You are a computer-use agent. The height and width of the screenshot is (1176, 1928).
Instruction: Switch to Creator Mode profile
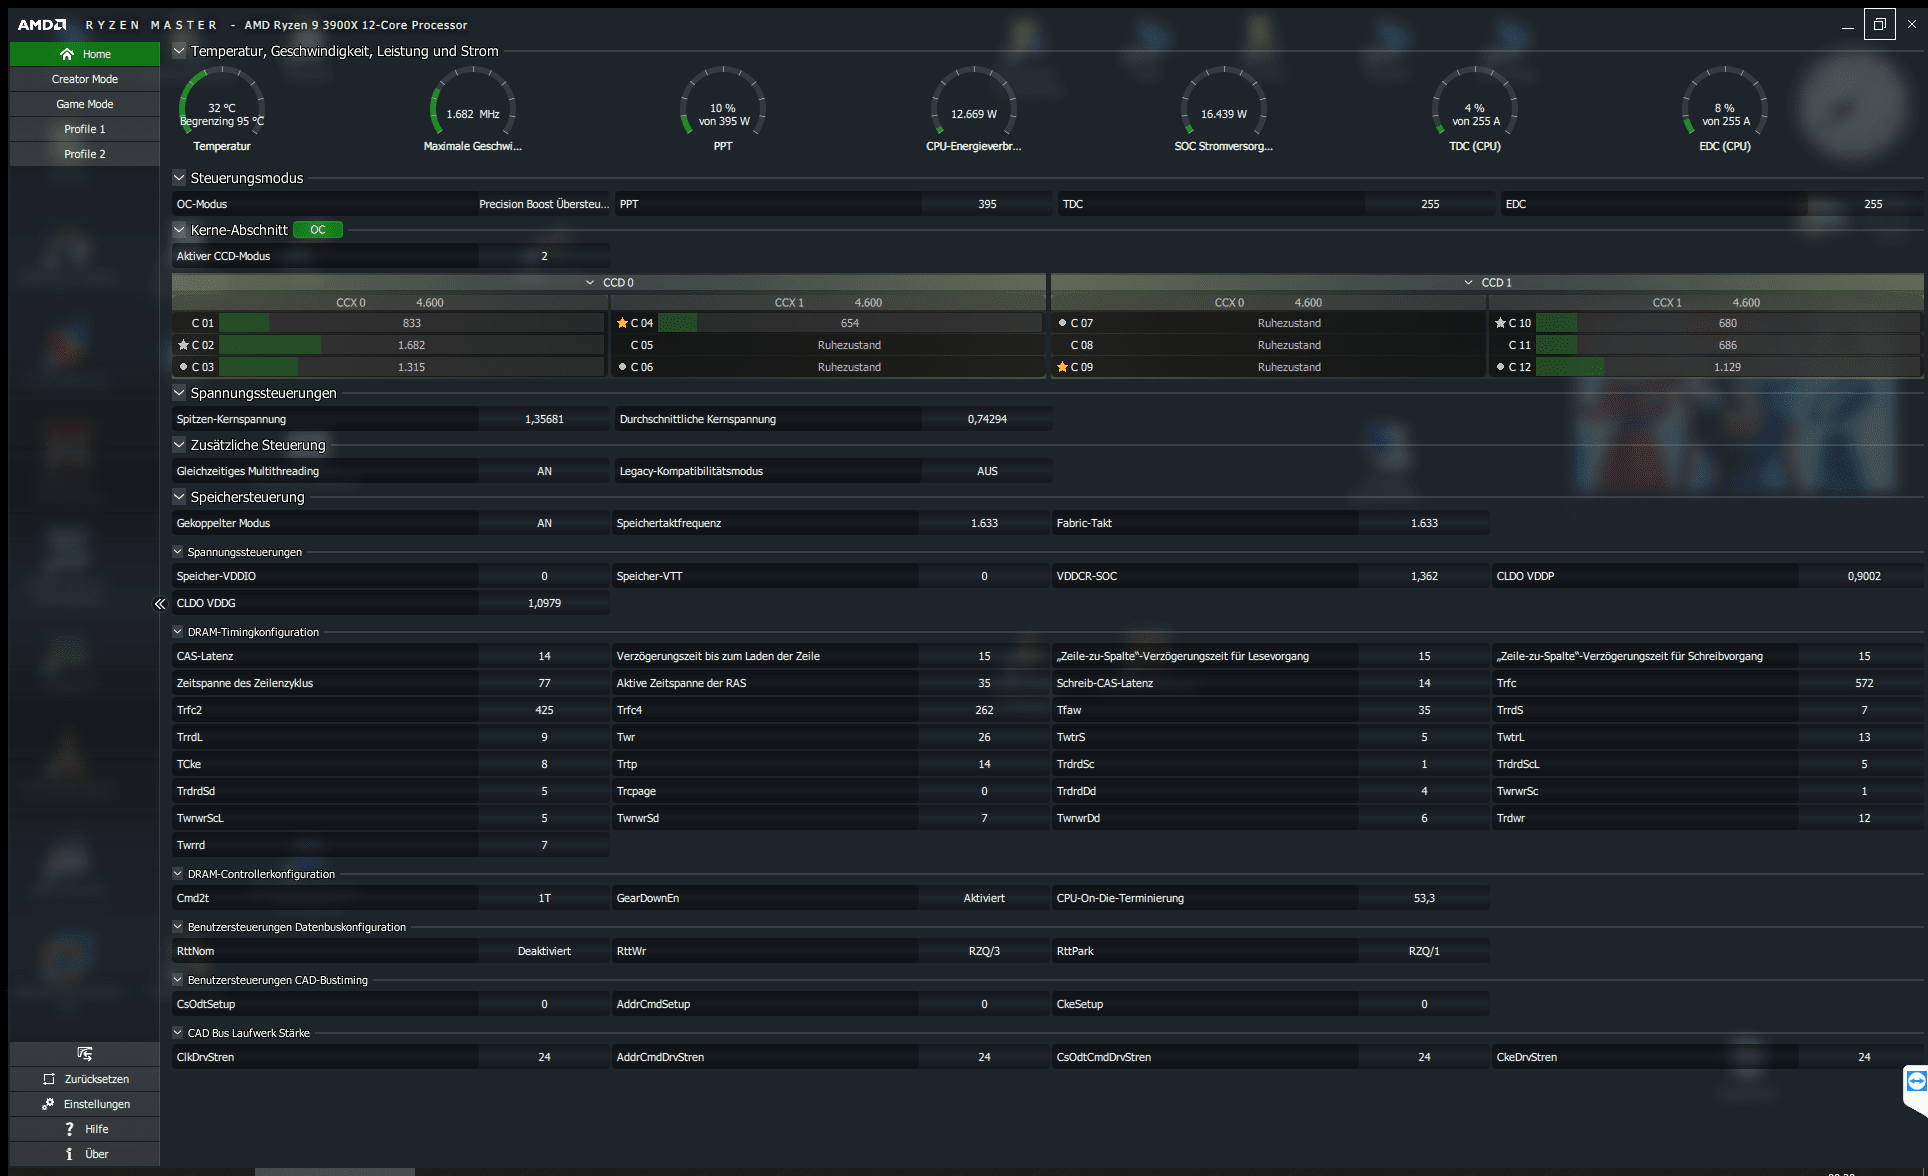(85, 79)
